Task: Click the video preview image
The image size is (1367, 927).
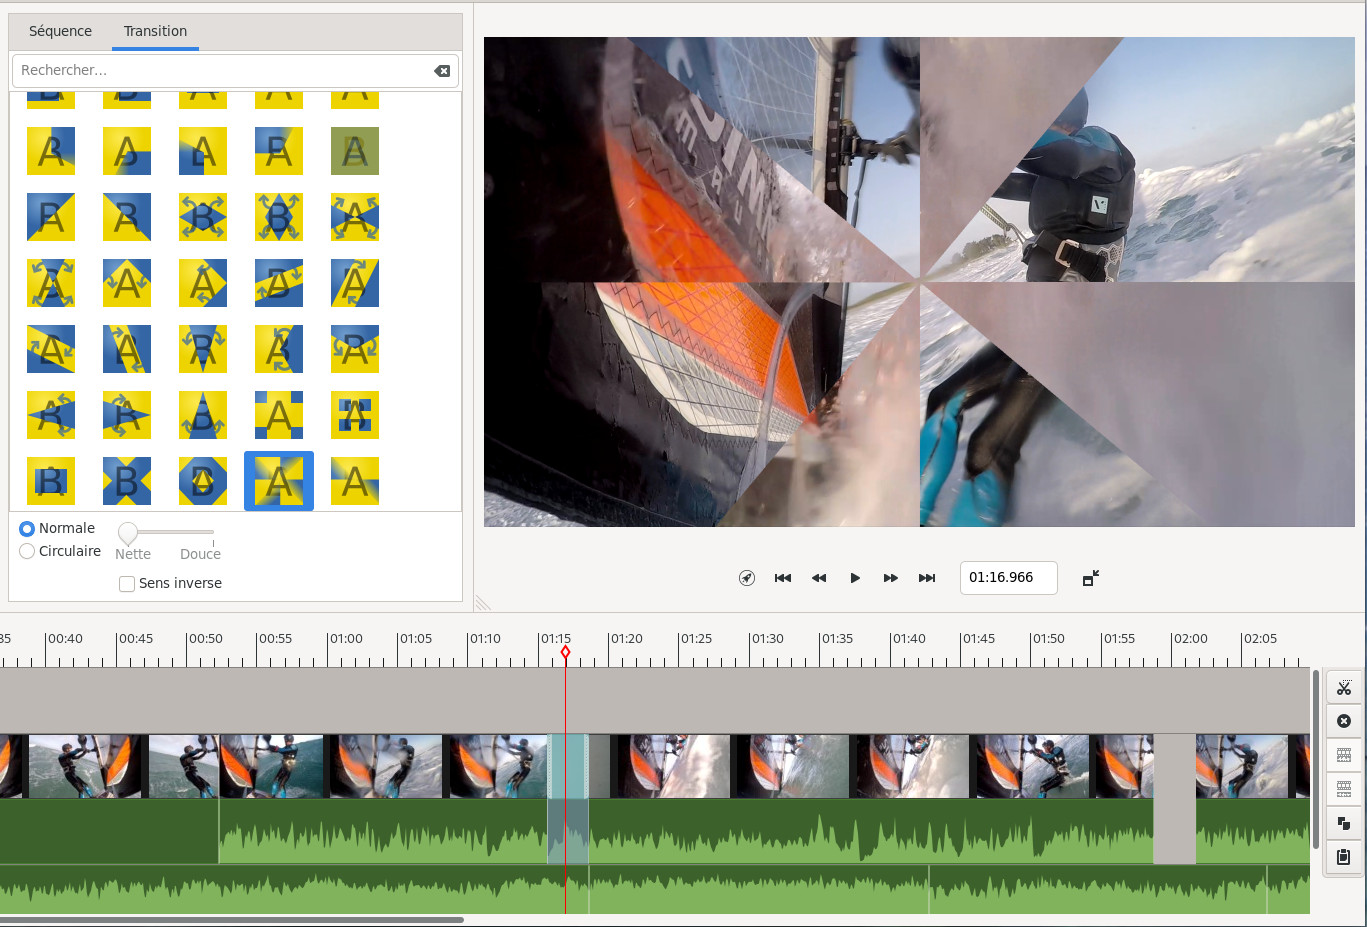Action: pyautogui.click(x=919, y=282)
